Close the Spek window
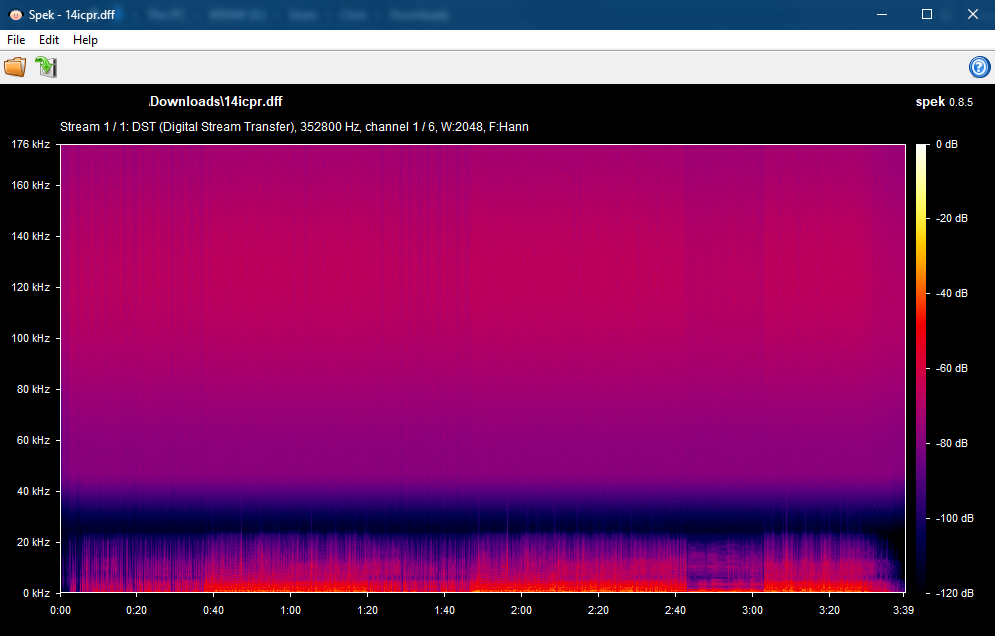The height and width of the screenshot is (636, 995). pyautogui.click(x=972, y=14)
